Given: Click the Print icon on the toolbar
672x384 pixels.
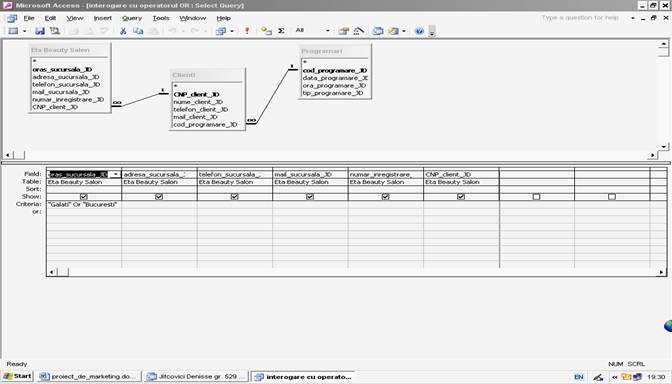Looking at the screenshot, I should click(74, 31).
